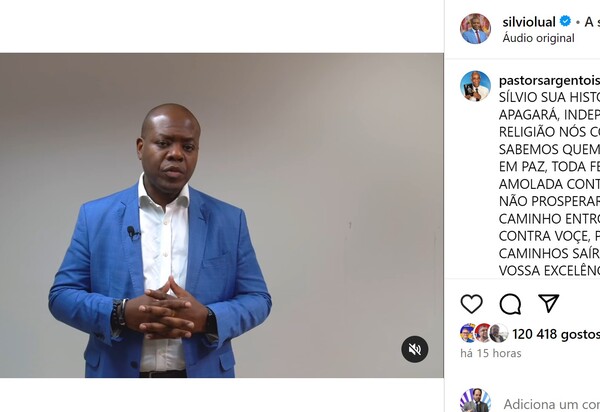Click the middle liker avatar with red cap
600x412 pixels.
[483, 333]
